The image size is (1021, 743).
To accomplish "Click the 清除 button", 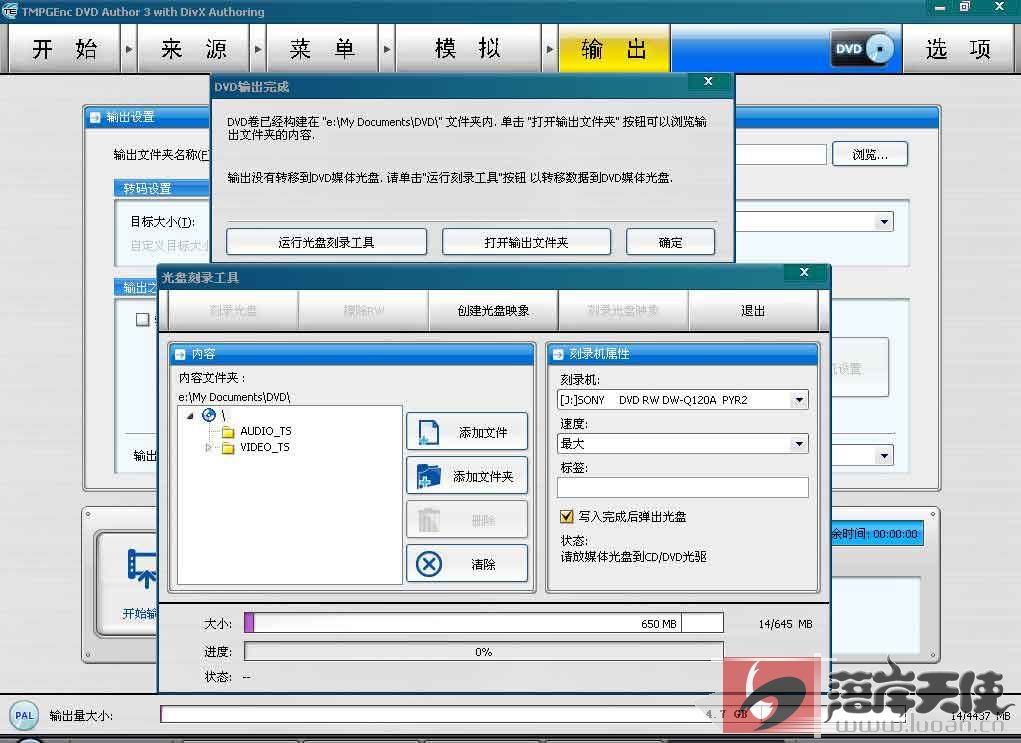I will coord(467,564).
